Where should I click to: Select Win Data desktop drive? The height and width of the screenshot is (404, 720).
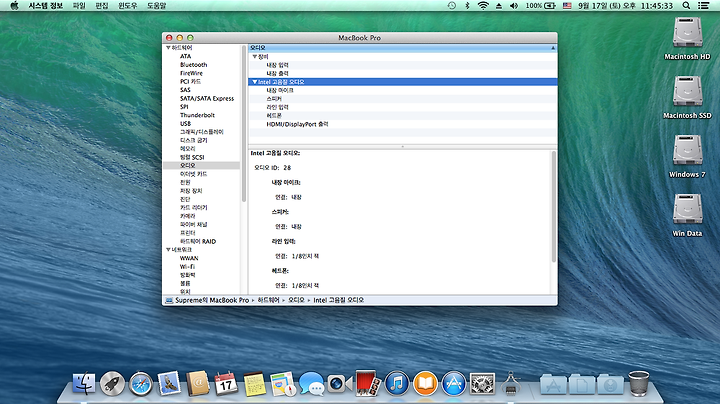[687, 215]
